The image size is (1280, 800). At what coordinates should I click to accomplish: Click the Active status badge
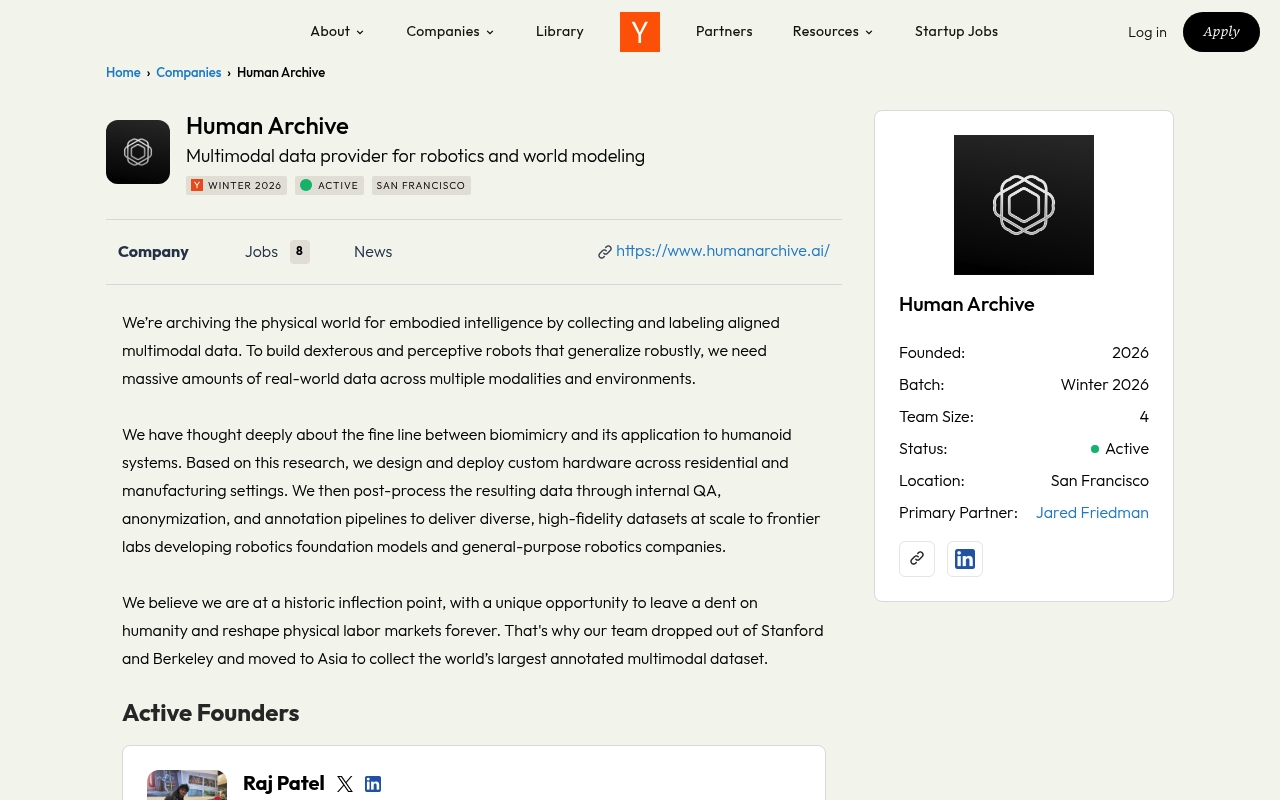tap(329, 185)
